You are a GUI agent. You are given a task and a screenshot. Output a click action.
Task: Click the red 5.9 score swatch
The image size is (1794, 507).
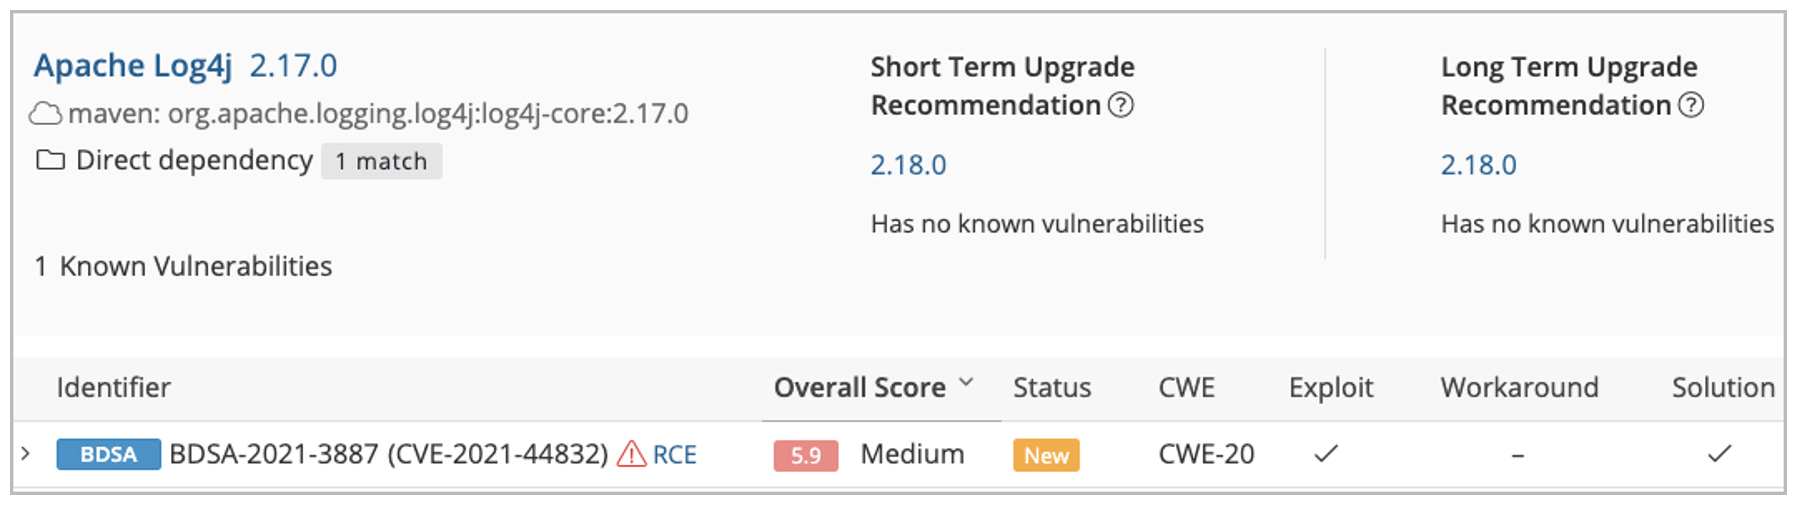tap(805, 455)
